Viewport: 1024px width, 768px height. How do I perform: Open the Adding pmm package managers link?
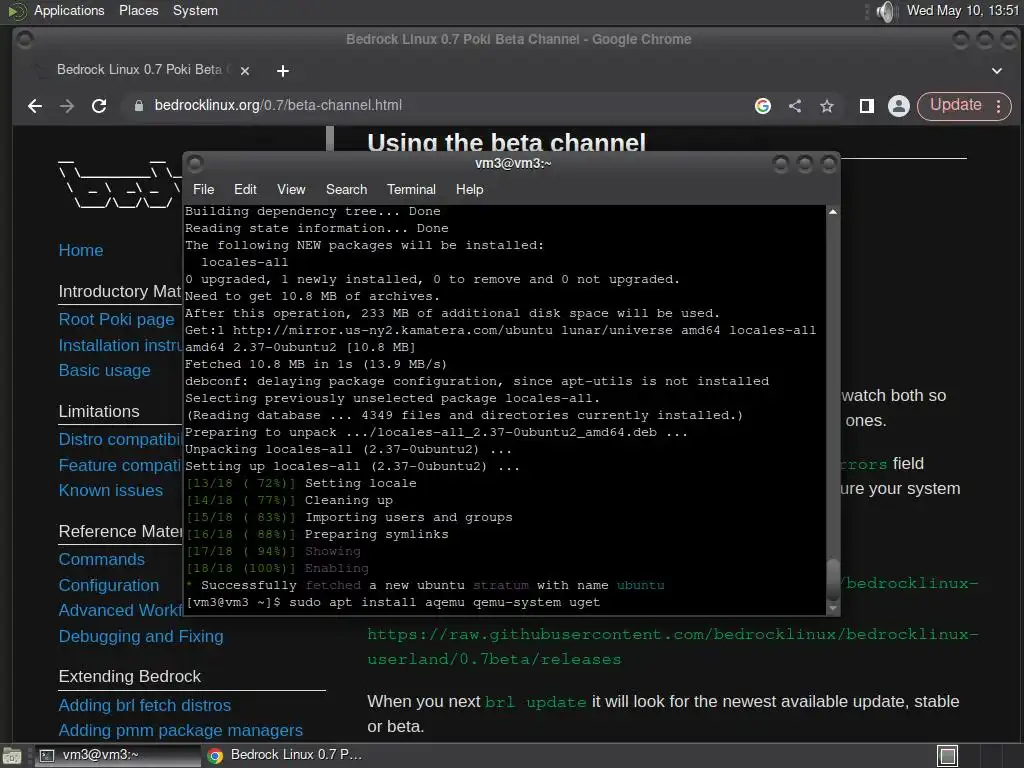(180, 730)
